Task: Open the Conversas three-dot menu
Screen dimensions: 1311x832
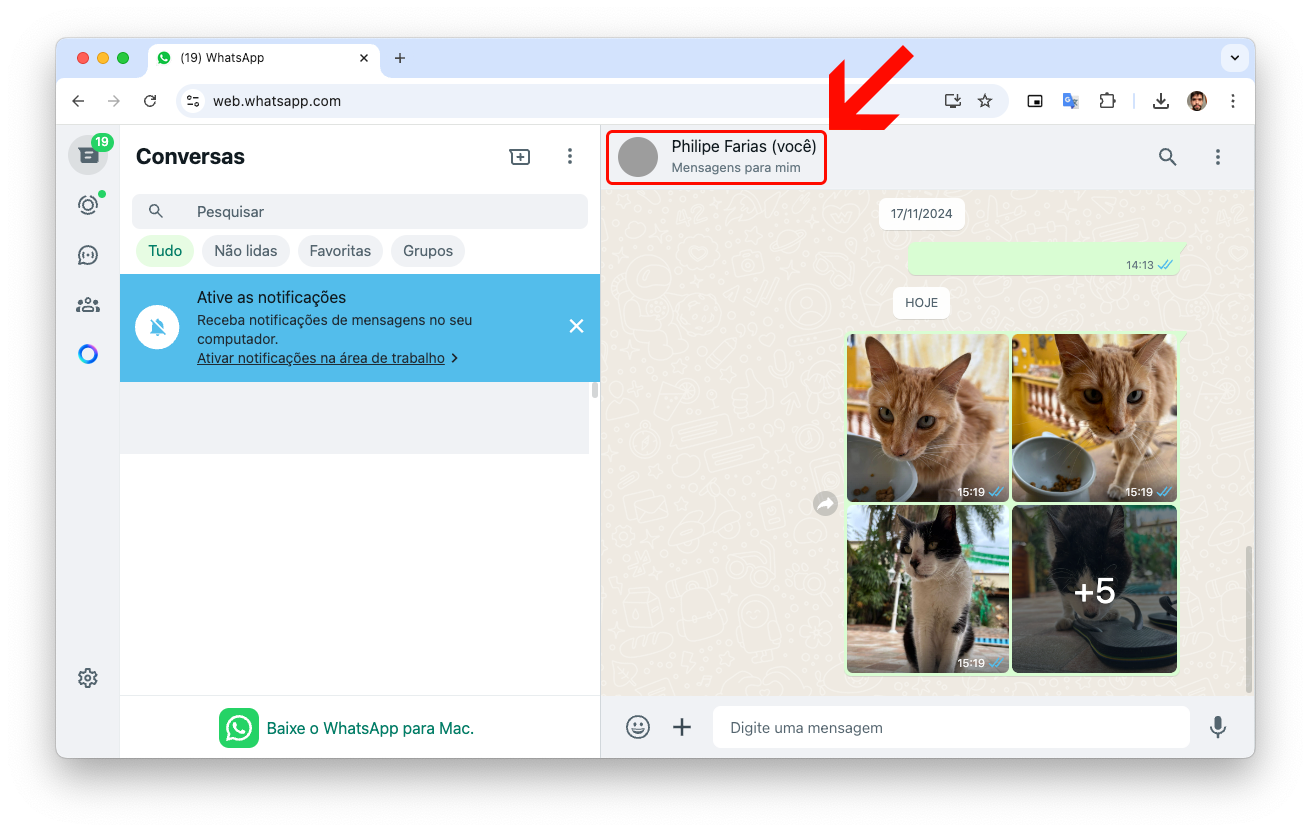Action: [x=569, y=157]
